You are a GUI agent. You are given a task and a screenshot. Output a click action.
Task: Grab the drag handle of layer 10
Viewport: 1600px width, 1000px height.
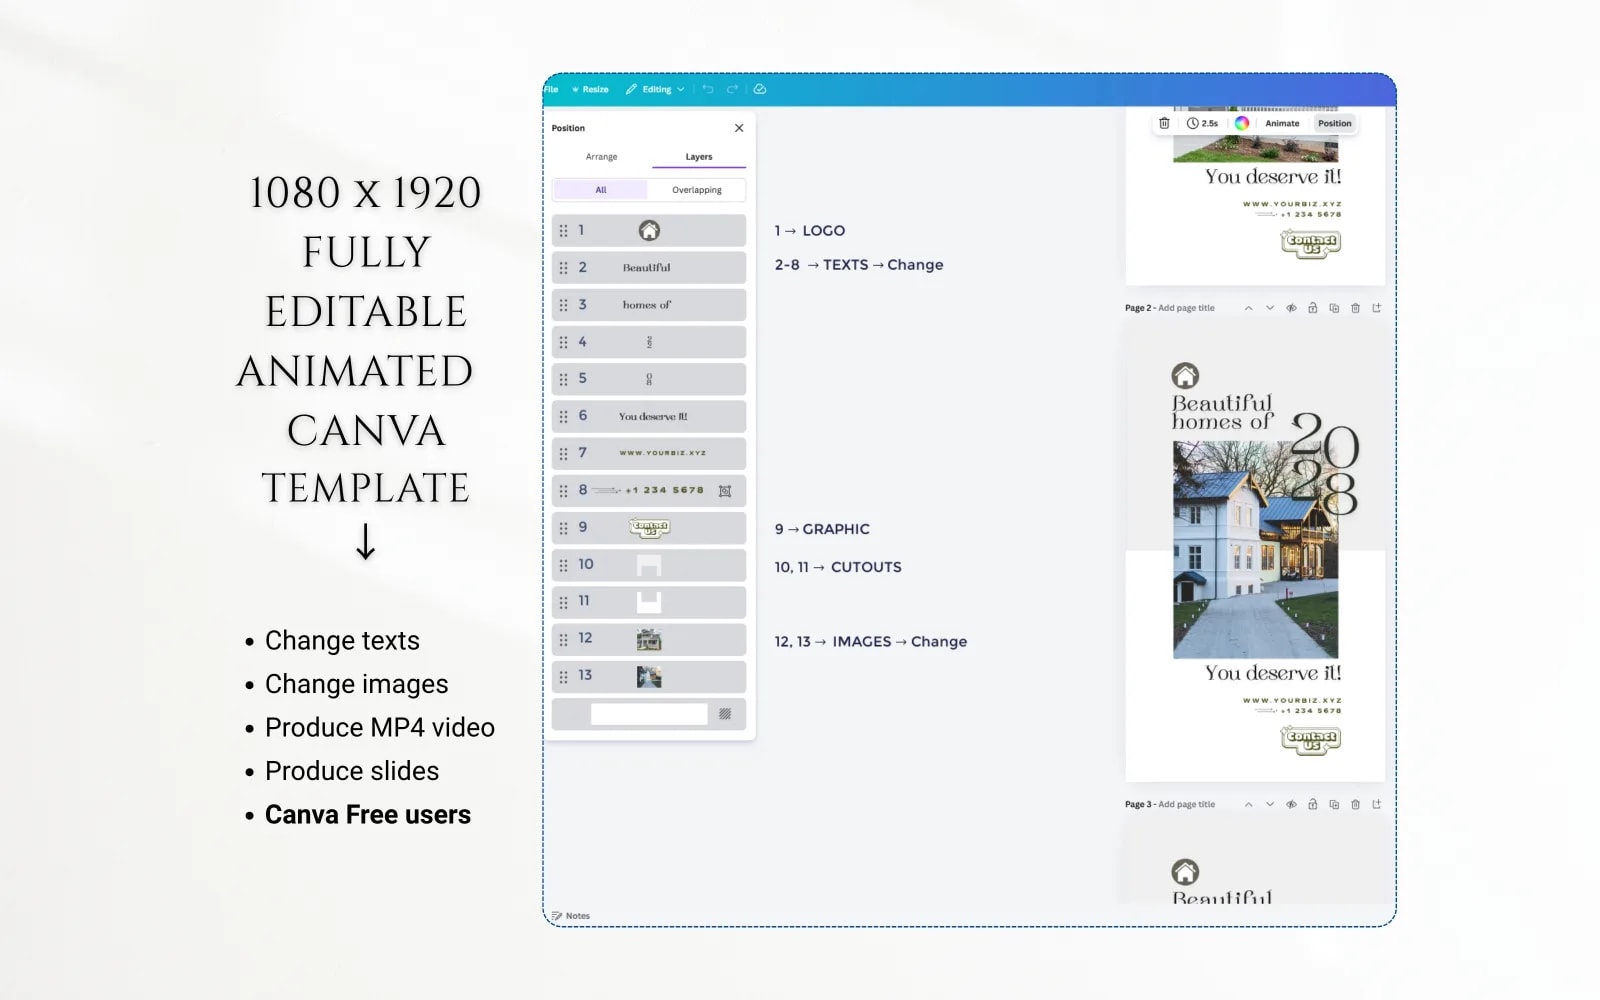(563, 565)
